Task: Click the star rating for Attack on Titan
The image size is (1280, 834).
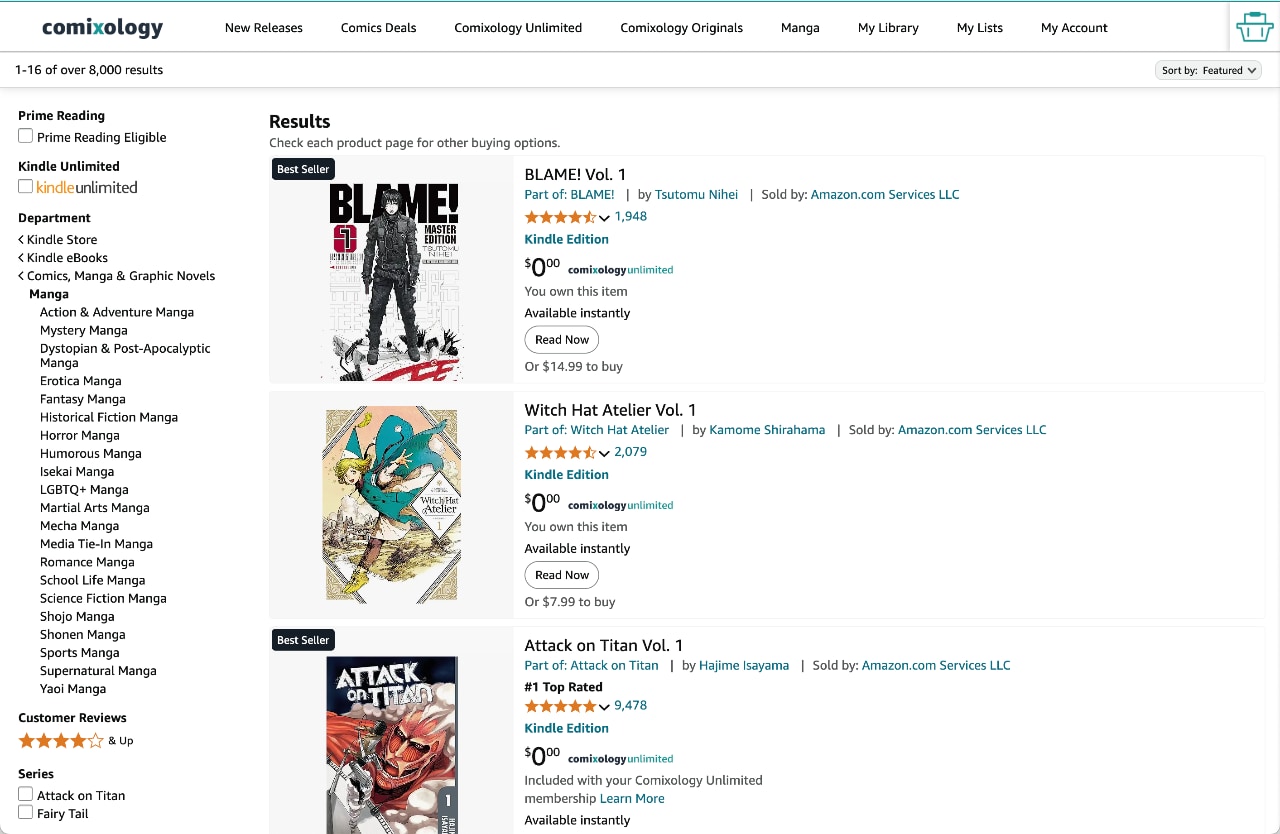Action: click(x=561, y=706)
